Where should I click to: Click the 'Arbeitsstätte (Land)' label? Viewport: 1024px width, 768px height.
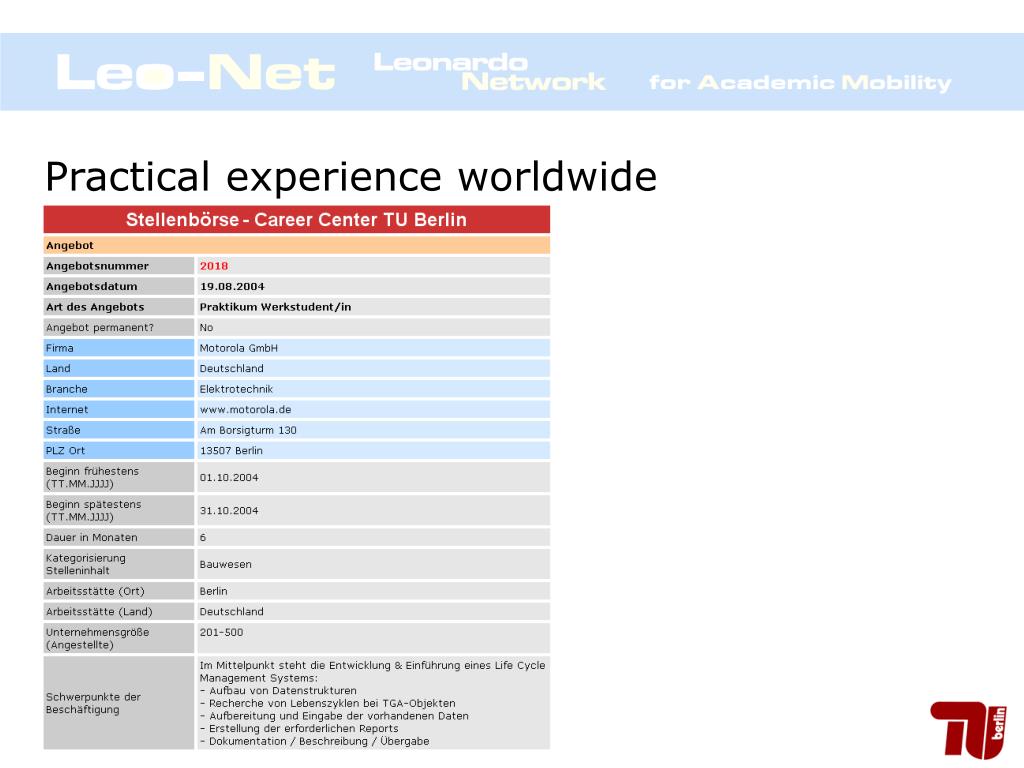point(99,612)
